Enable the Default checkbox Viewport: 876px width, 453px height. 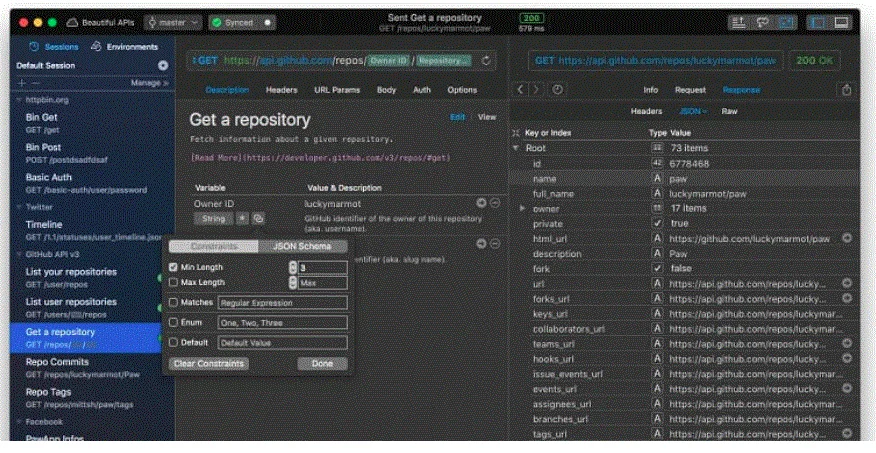tap(173, 342)
